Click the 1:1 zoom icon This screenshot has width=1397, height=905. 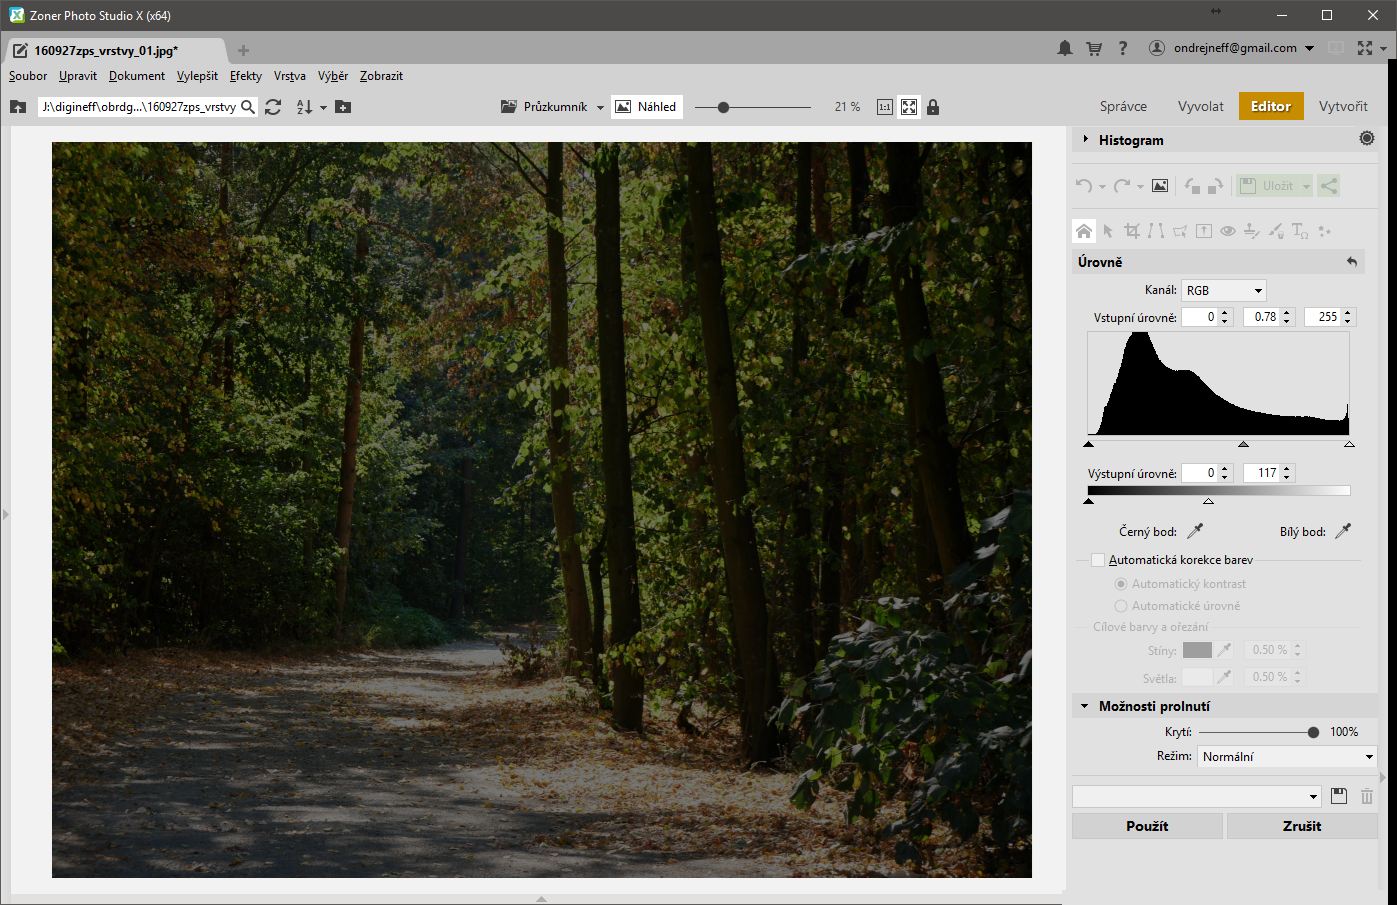[x=884, y=107]
